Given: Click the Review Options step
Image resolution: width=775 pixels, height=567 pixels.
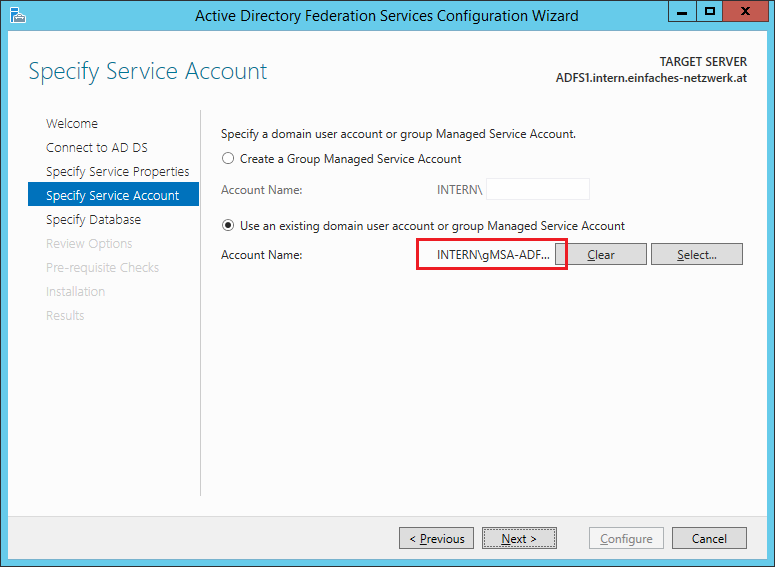Looking at the screenshot, I should pos(89,244).
